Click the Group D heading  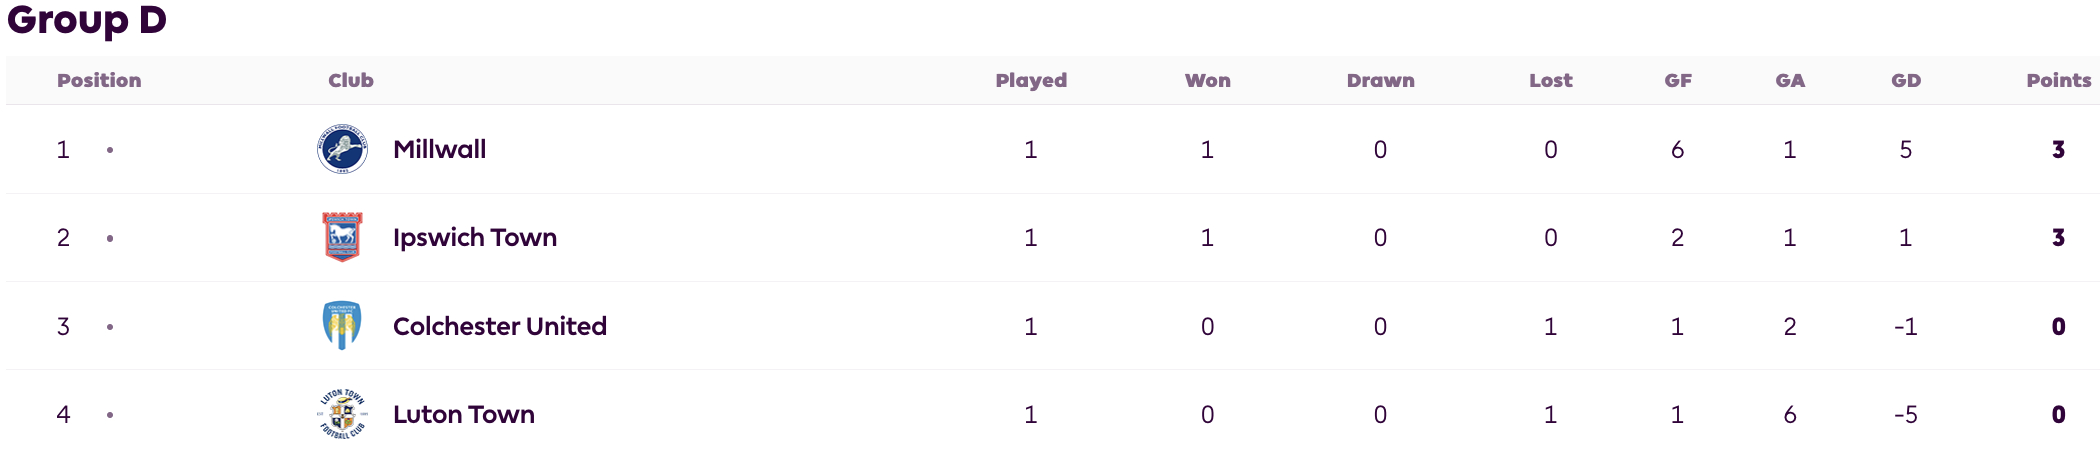pyautogui.click(x=87, y=20)
